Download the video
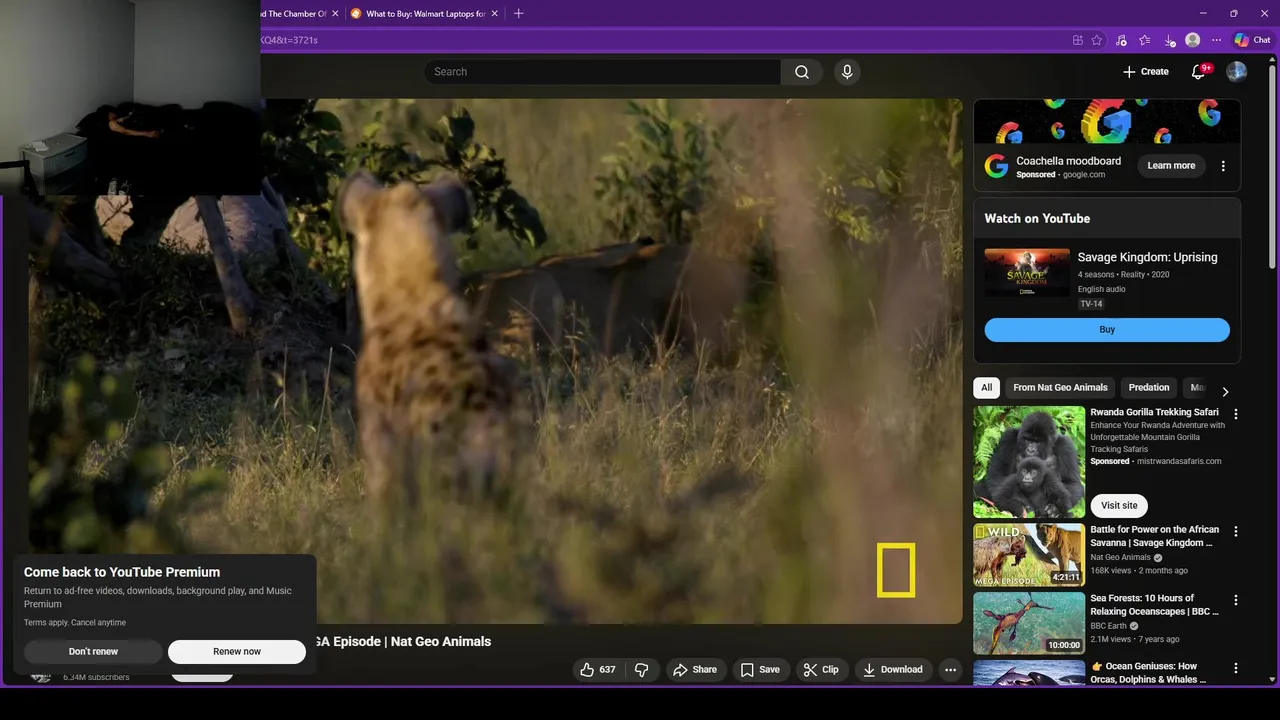 coord(893,670)
